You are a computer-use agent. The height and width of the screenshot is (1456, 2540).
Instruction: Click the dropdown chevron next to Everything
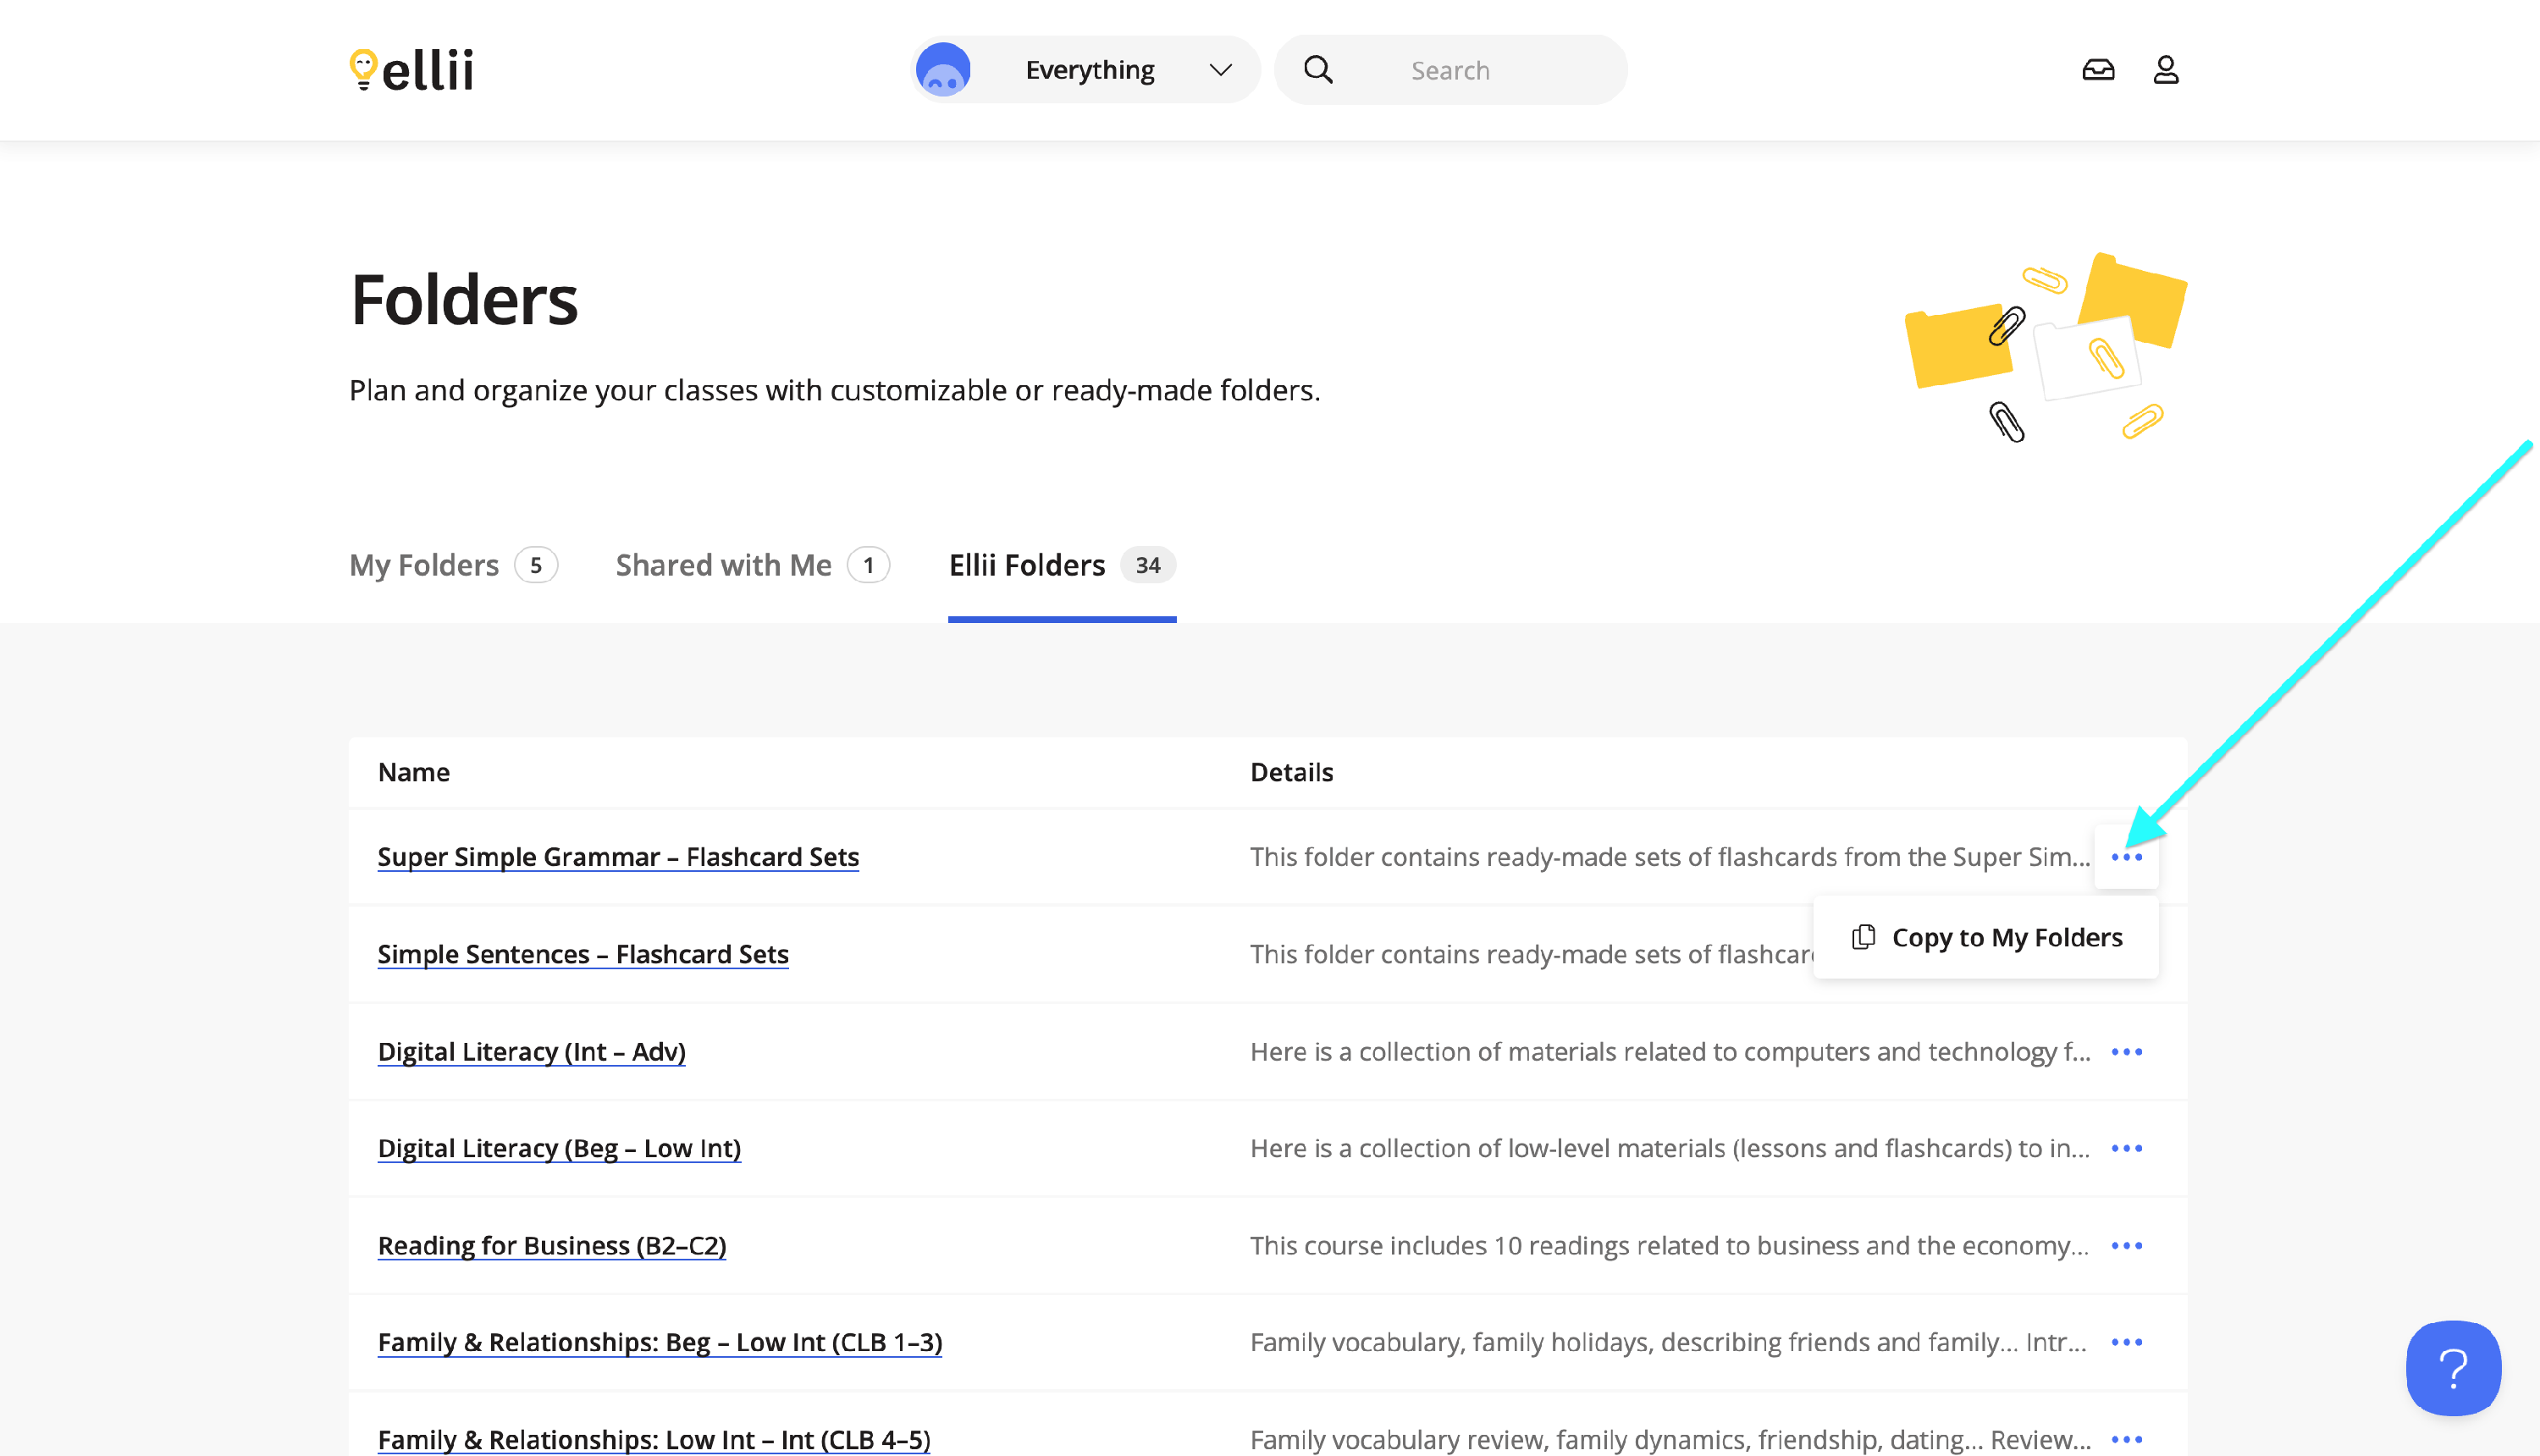pyautogui.click(x=1220, y=70)
